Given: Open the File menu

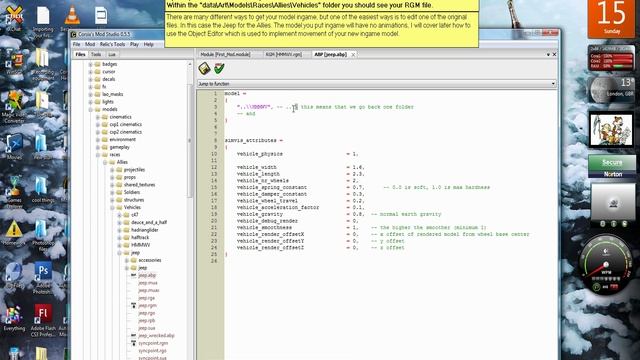Looking at the screenshot, I should click(x=76, y=44).
